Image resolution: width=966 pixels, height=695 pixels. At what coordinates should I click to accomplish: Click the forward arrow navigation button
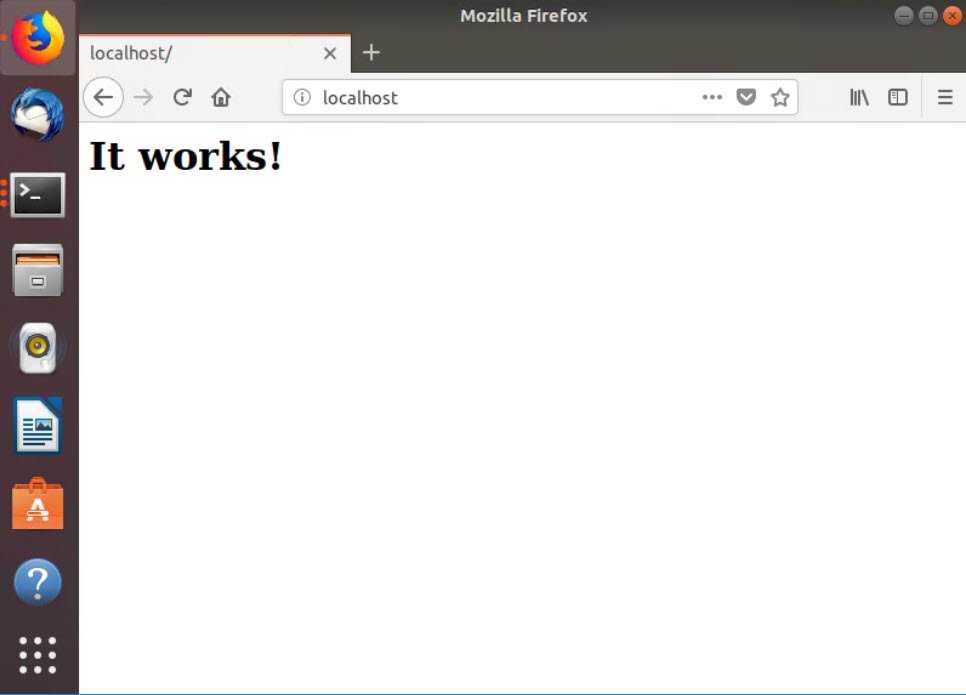click(143, 97)
